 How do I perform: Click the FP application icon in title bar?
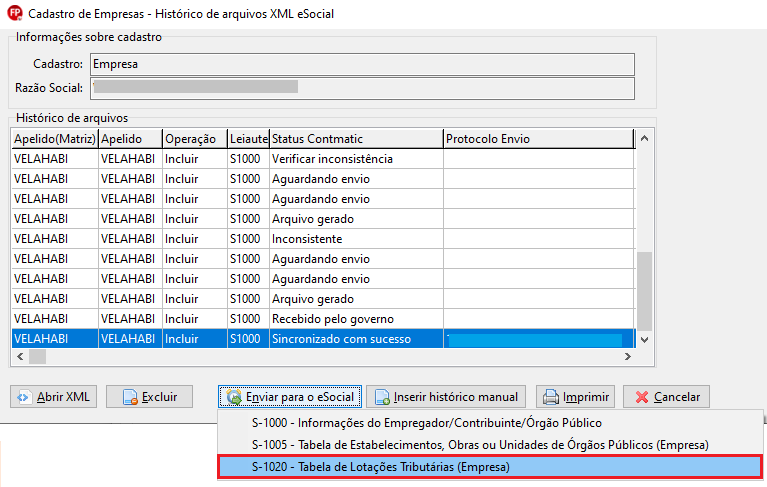tap(15, 13)
